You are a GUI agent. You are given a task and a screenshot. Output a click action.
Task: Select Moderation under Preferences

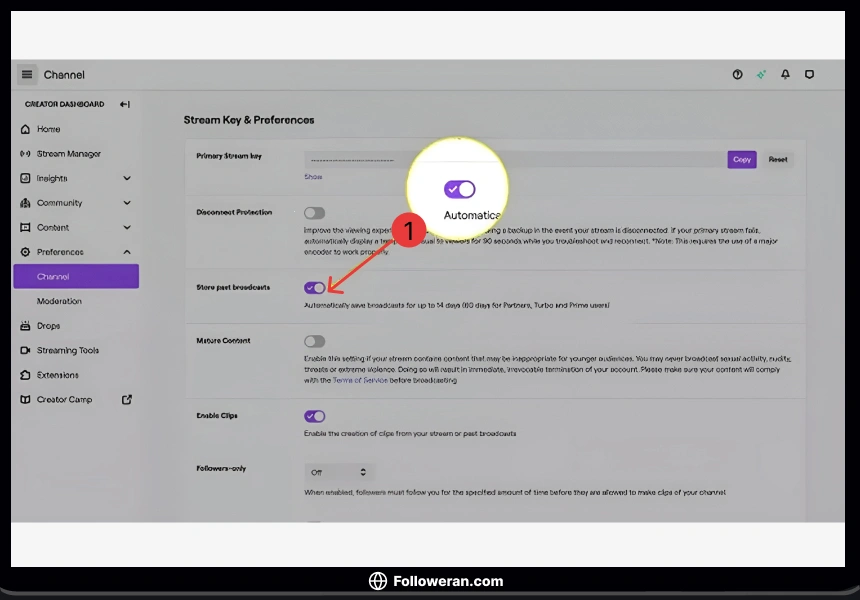click(x=59, y=301)
